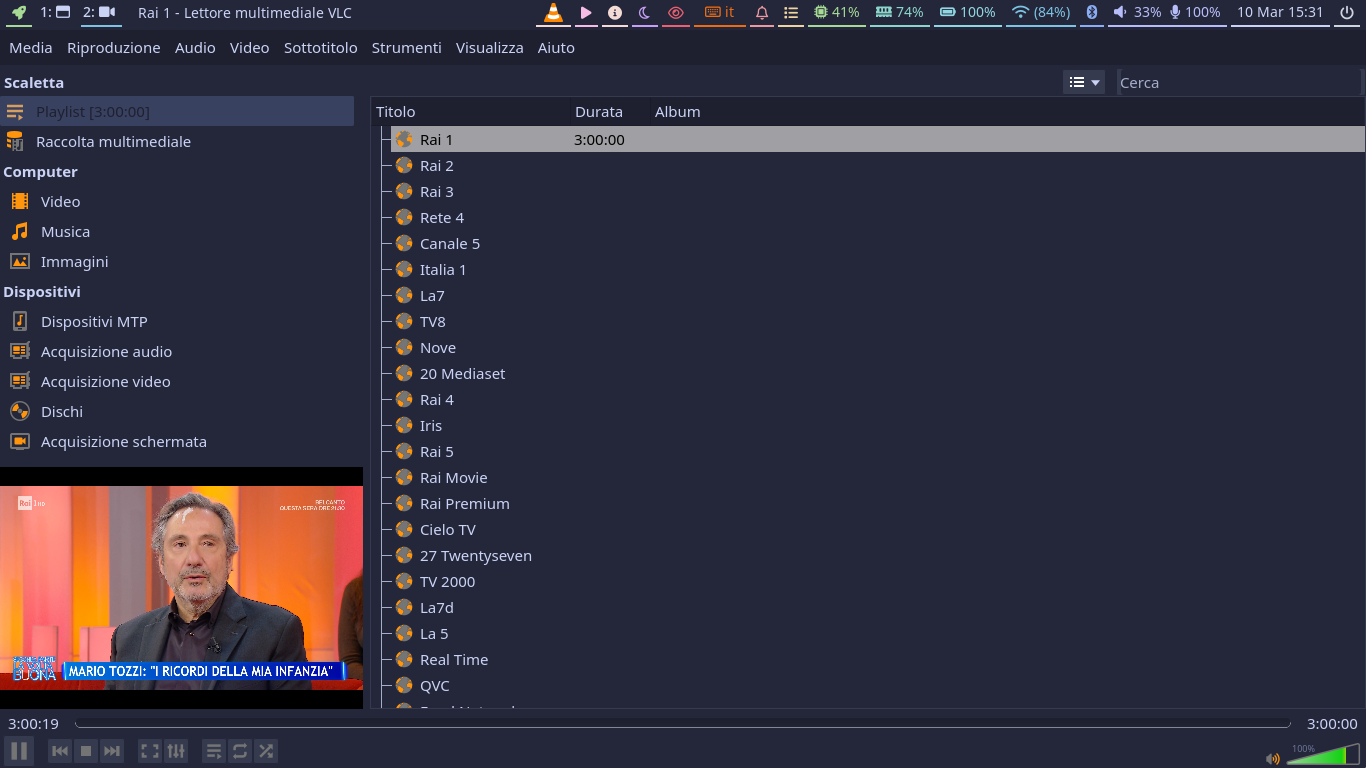Open the Wi-Fi status indicator

point(1041,12)
